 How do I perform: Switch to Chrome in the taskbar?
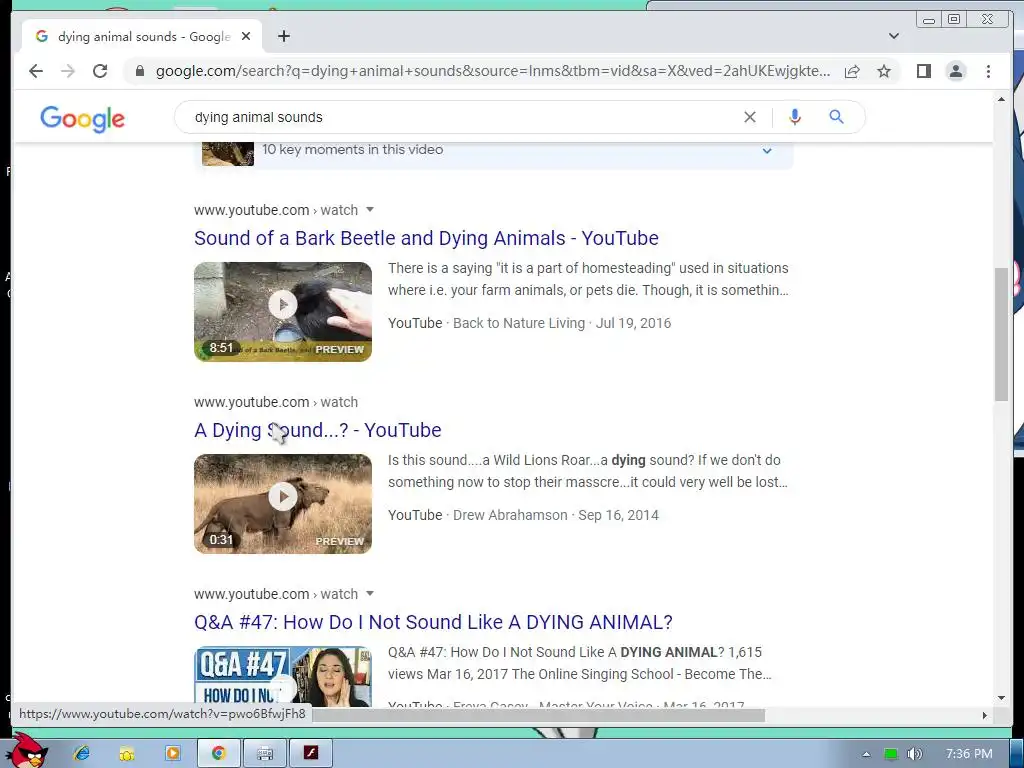[218, 754]
